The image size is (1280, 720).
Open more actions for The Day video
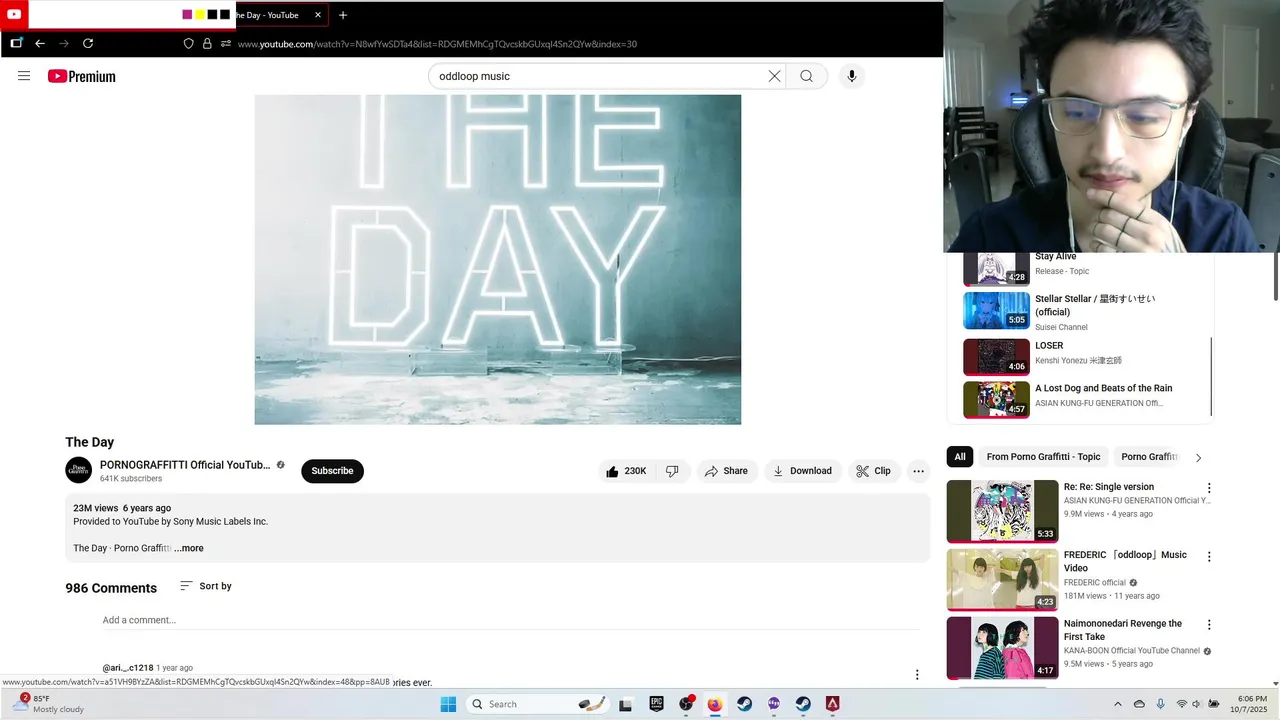(x=918, y=471)
